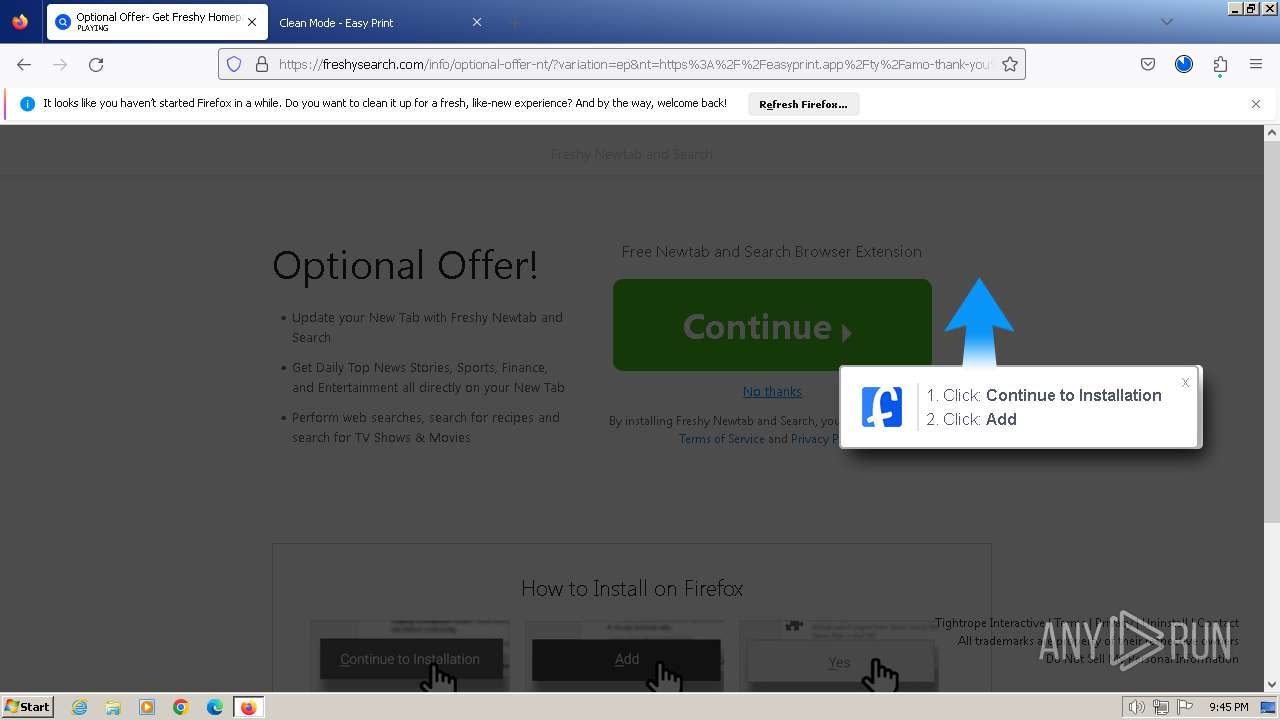1280x720 pixels.
Task: Click the How to Install on Firefox heading
Action: point(632,588)
